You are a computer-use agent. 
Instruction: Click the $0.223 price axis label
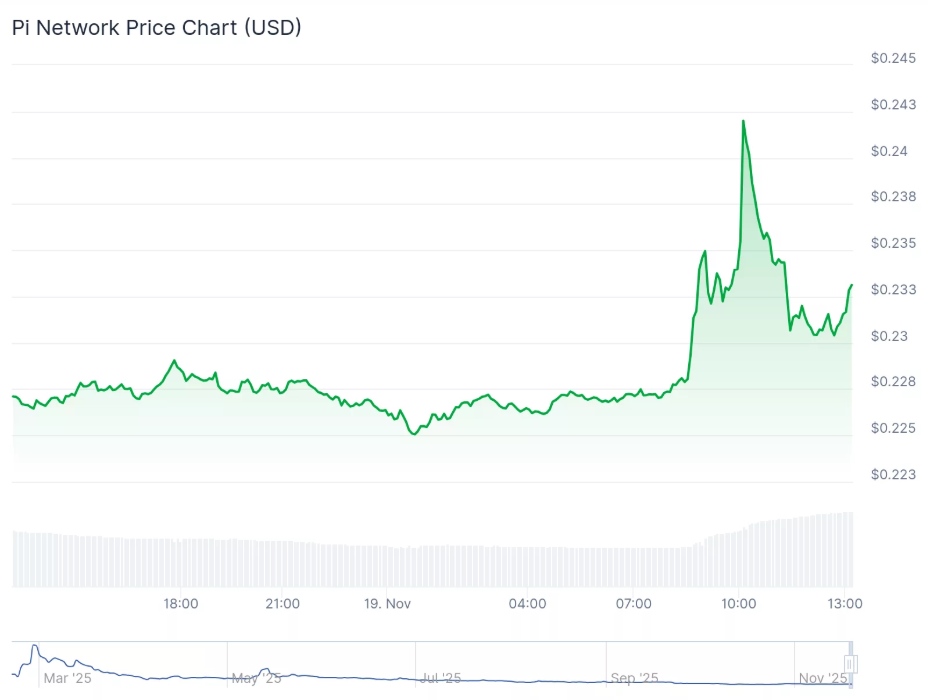893,474
